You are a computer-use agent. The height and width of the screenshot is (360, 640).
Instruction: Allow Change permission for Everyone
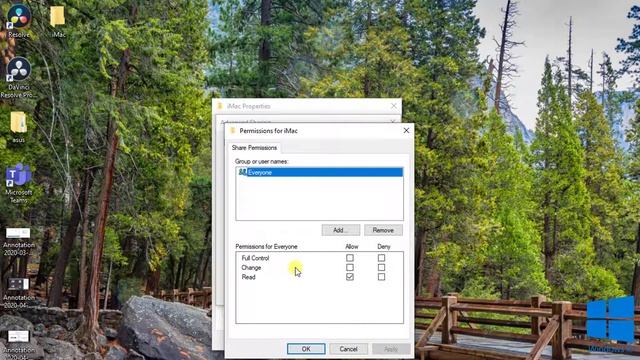[350, 267]
